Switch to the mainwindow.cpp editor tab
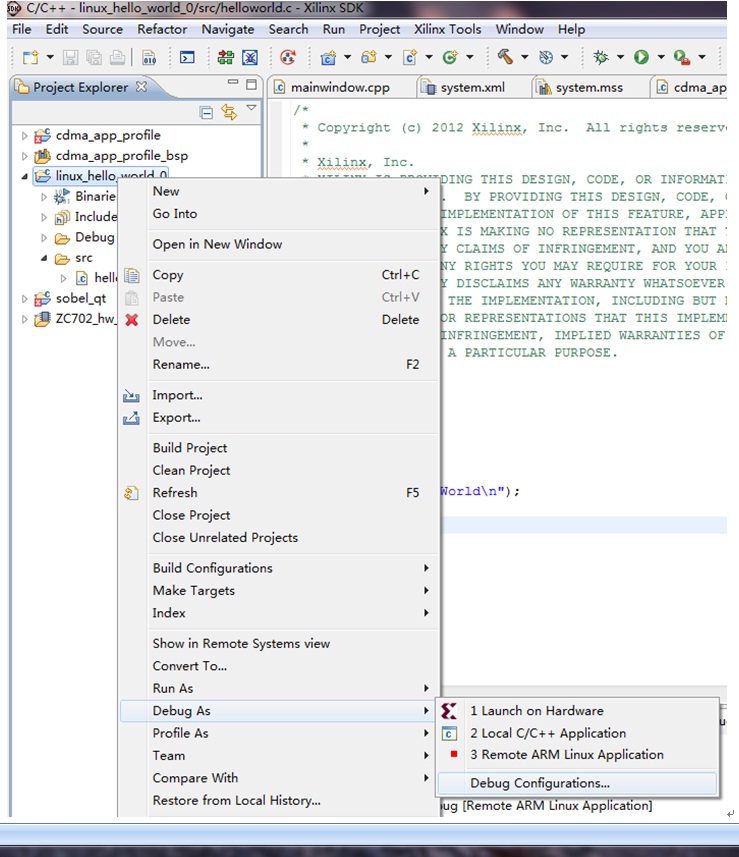The image size is (739, 857). (x=340, y=87)
